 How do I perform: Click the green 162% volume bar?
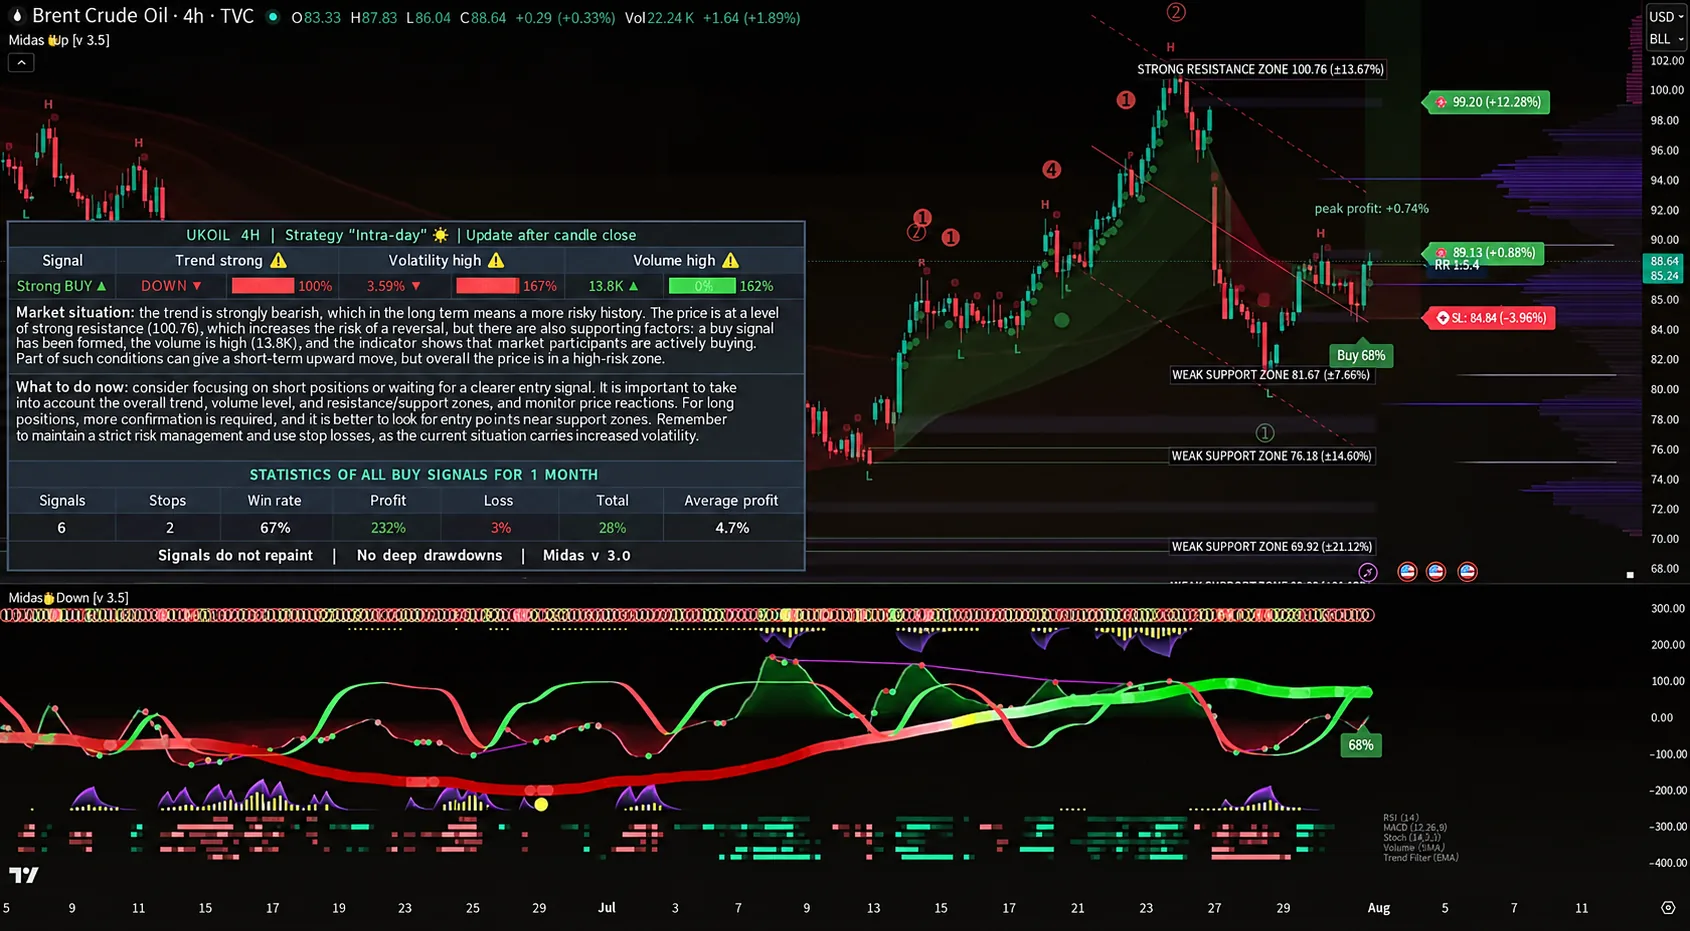coord(701,286)
